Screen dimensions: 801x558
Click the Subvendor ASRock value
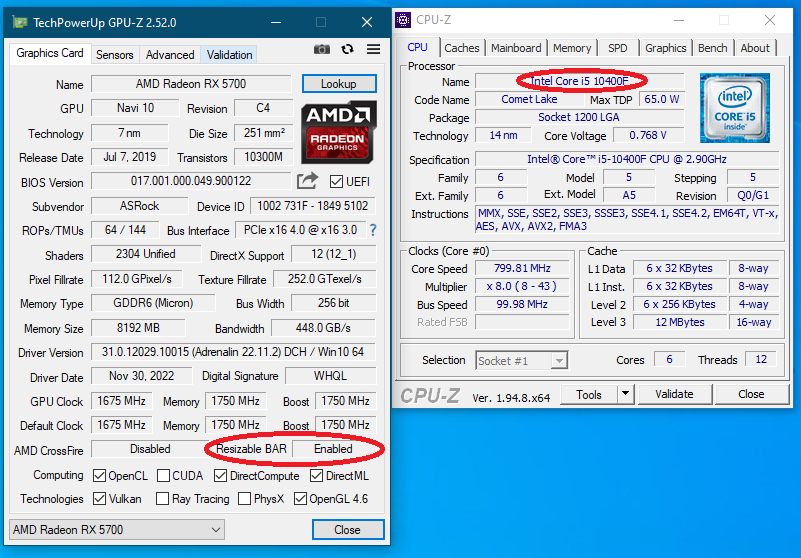coord(139,206)
